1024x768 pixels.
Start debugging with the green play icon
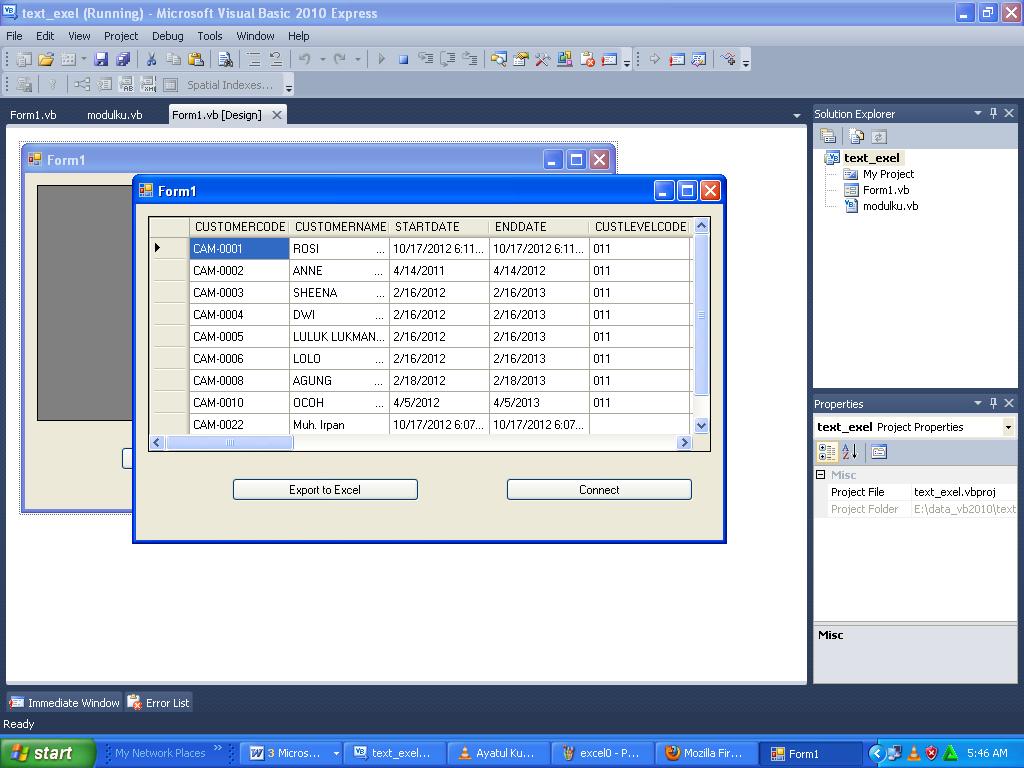[x=381, y=59]
